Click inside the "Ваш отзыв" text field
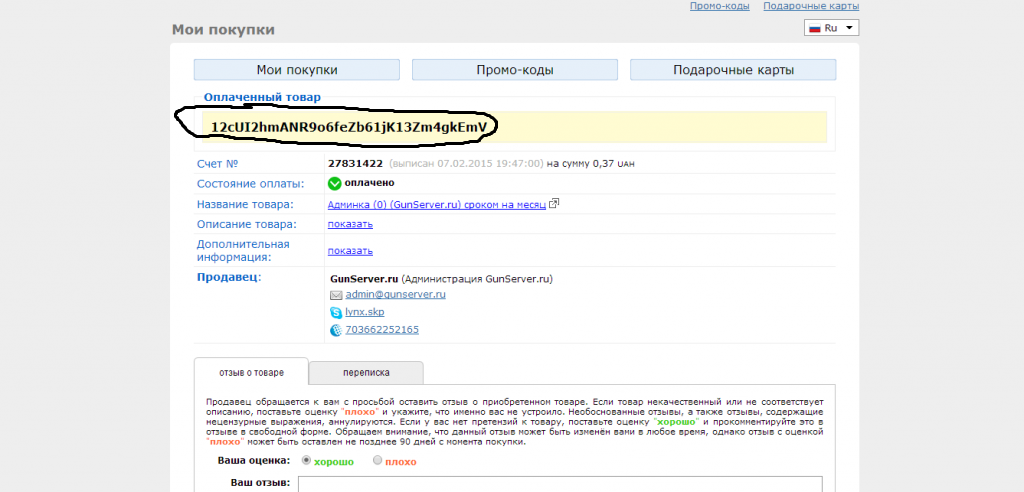1024x492 pixels. pyautogui.click(x=560, y=483)
